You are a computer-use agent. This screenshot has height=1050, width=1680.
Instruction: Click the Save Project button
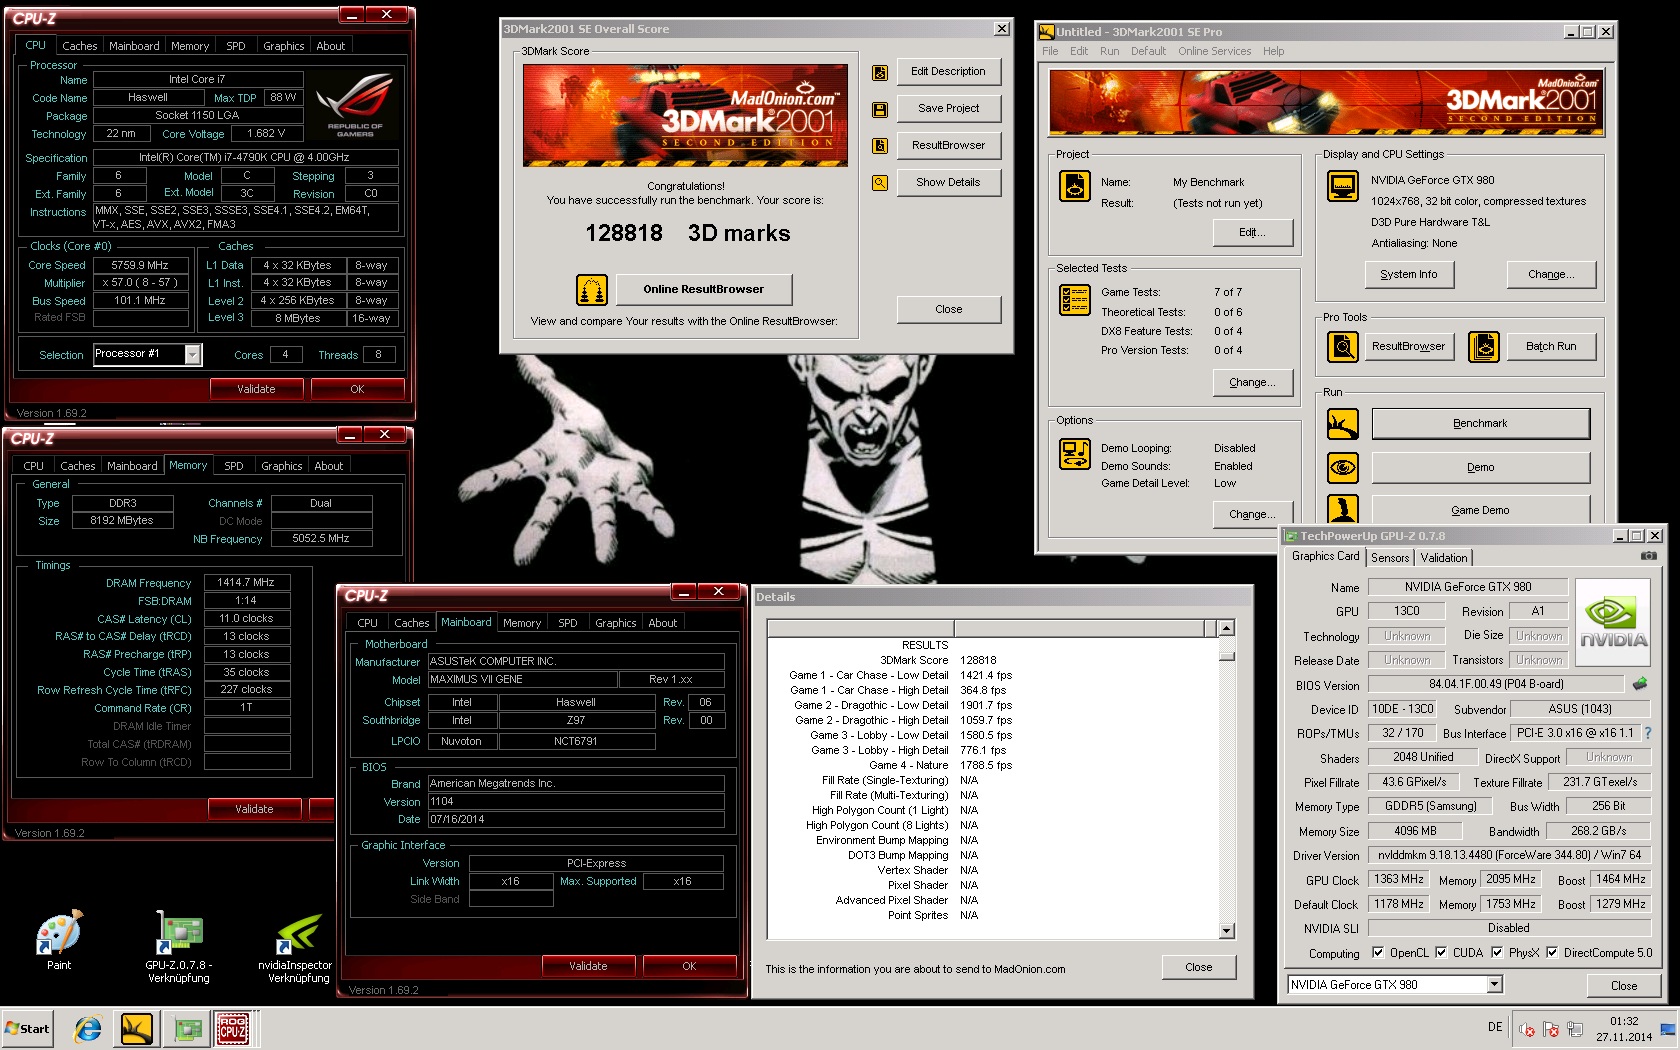[x=948, y=109]
